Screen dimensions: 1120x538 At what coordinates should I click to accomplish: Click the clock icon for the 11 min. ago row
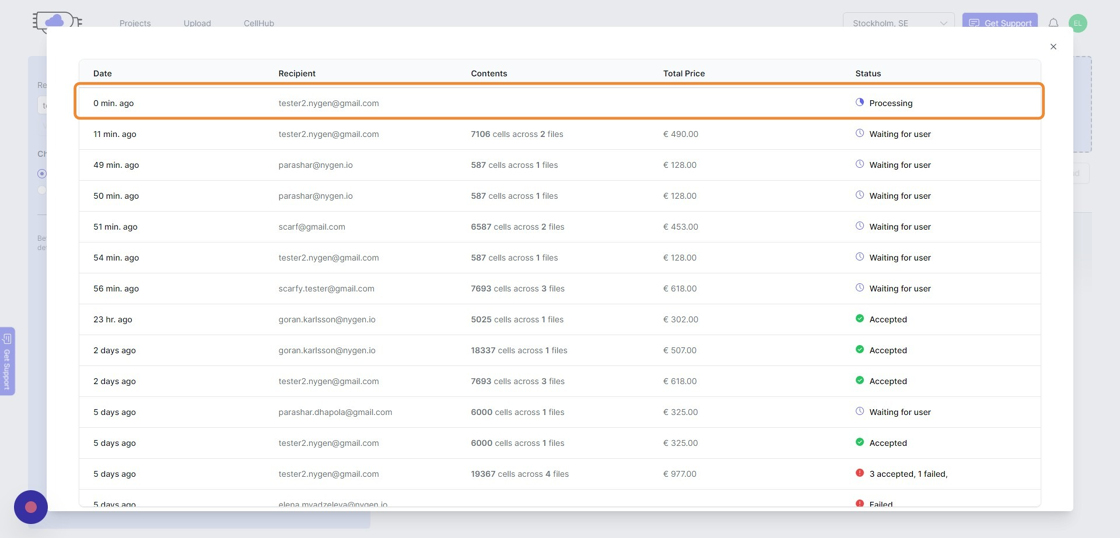point(859,133)
